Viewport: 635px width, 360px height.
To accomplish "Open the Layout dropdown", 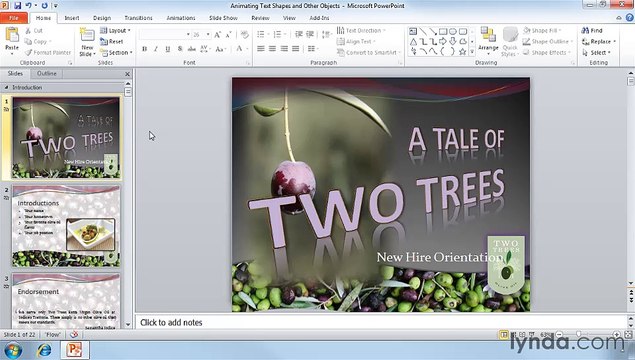I will 116,31.
